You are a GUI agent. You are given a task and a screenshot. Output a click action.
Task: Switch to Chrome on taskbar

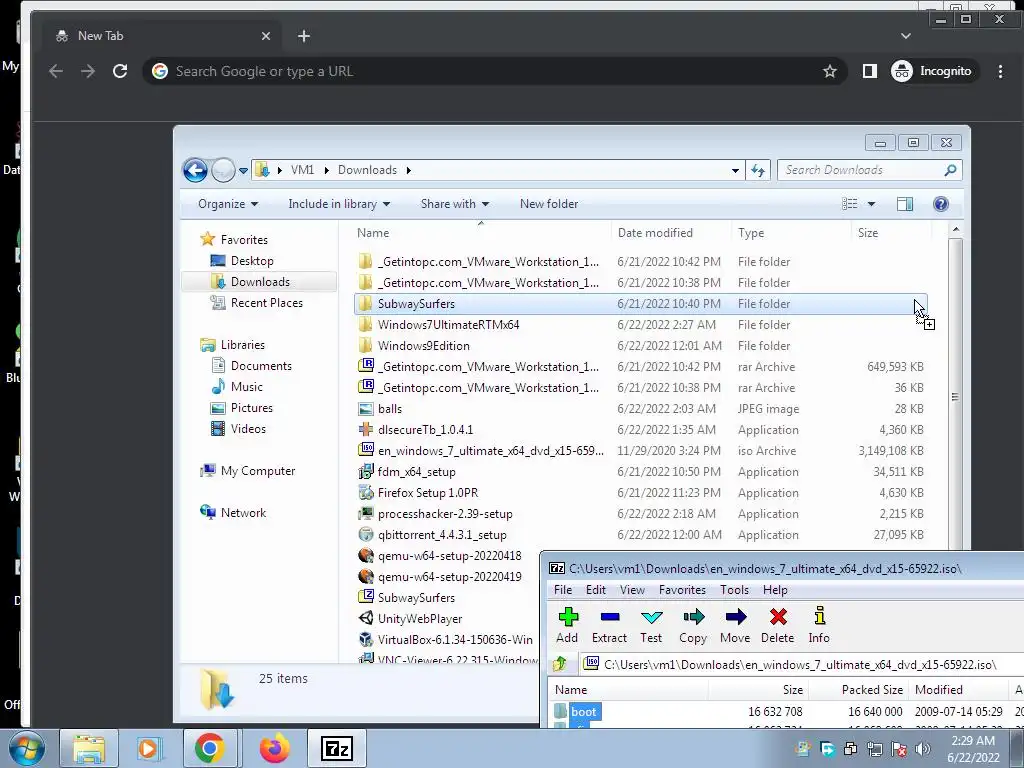(x=209, y=748)
